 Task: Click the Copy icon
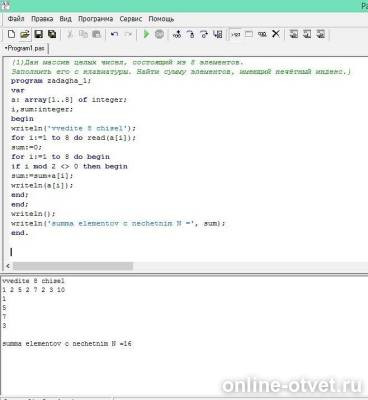[x=83, y=34]
